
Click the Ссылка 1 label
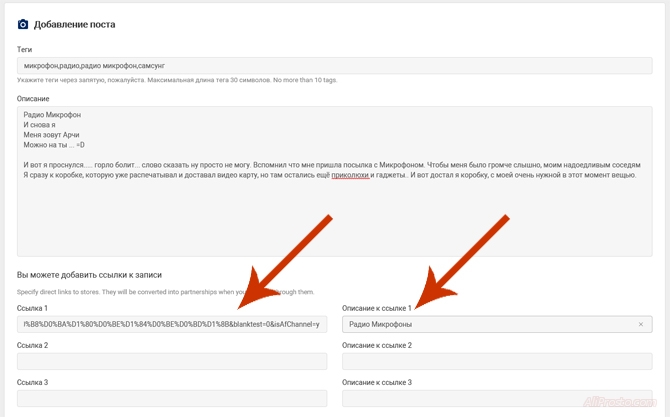[x=33, y=308]
